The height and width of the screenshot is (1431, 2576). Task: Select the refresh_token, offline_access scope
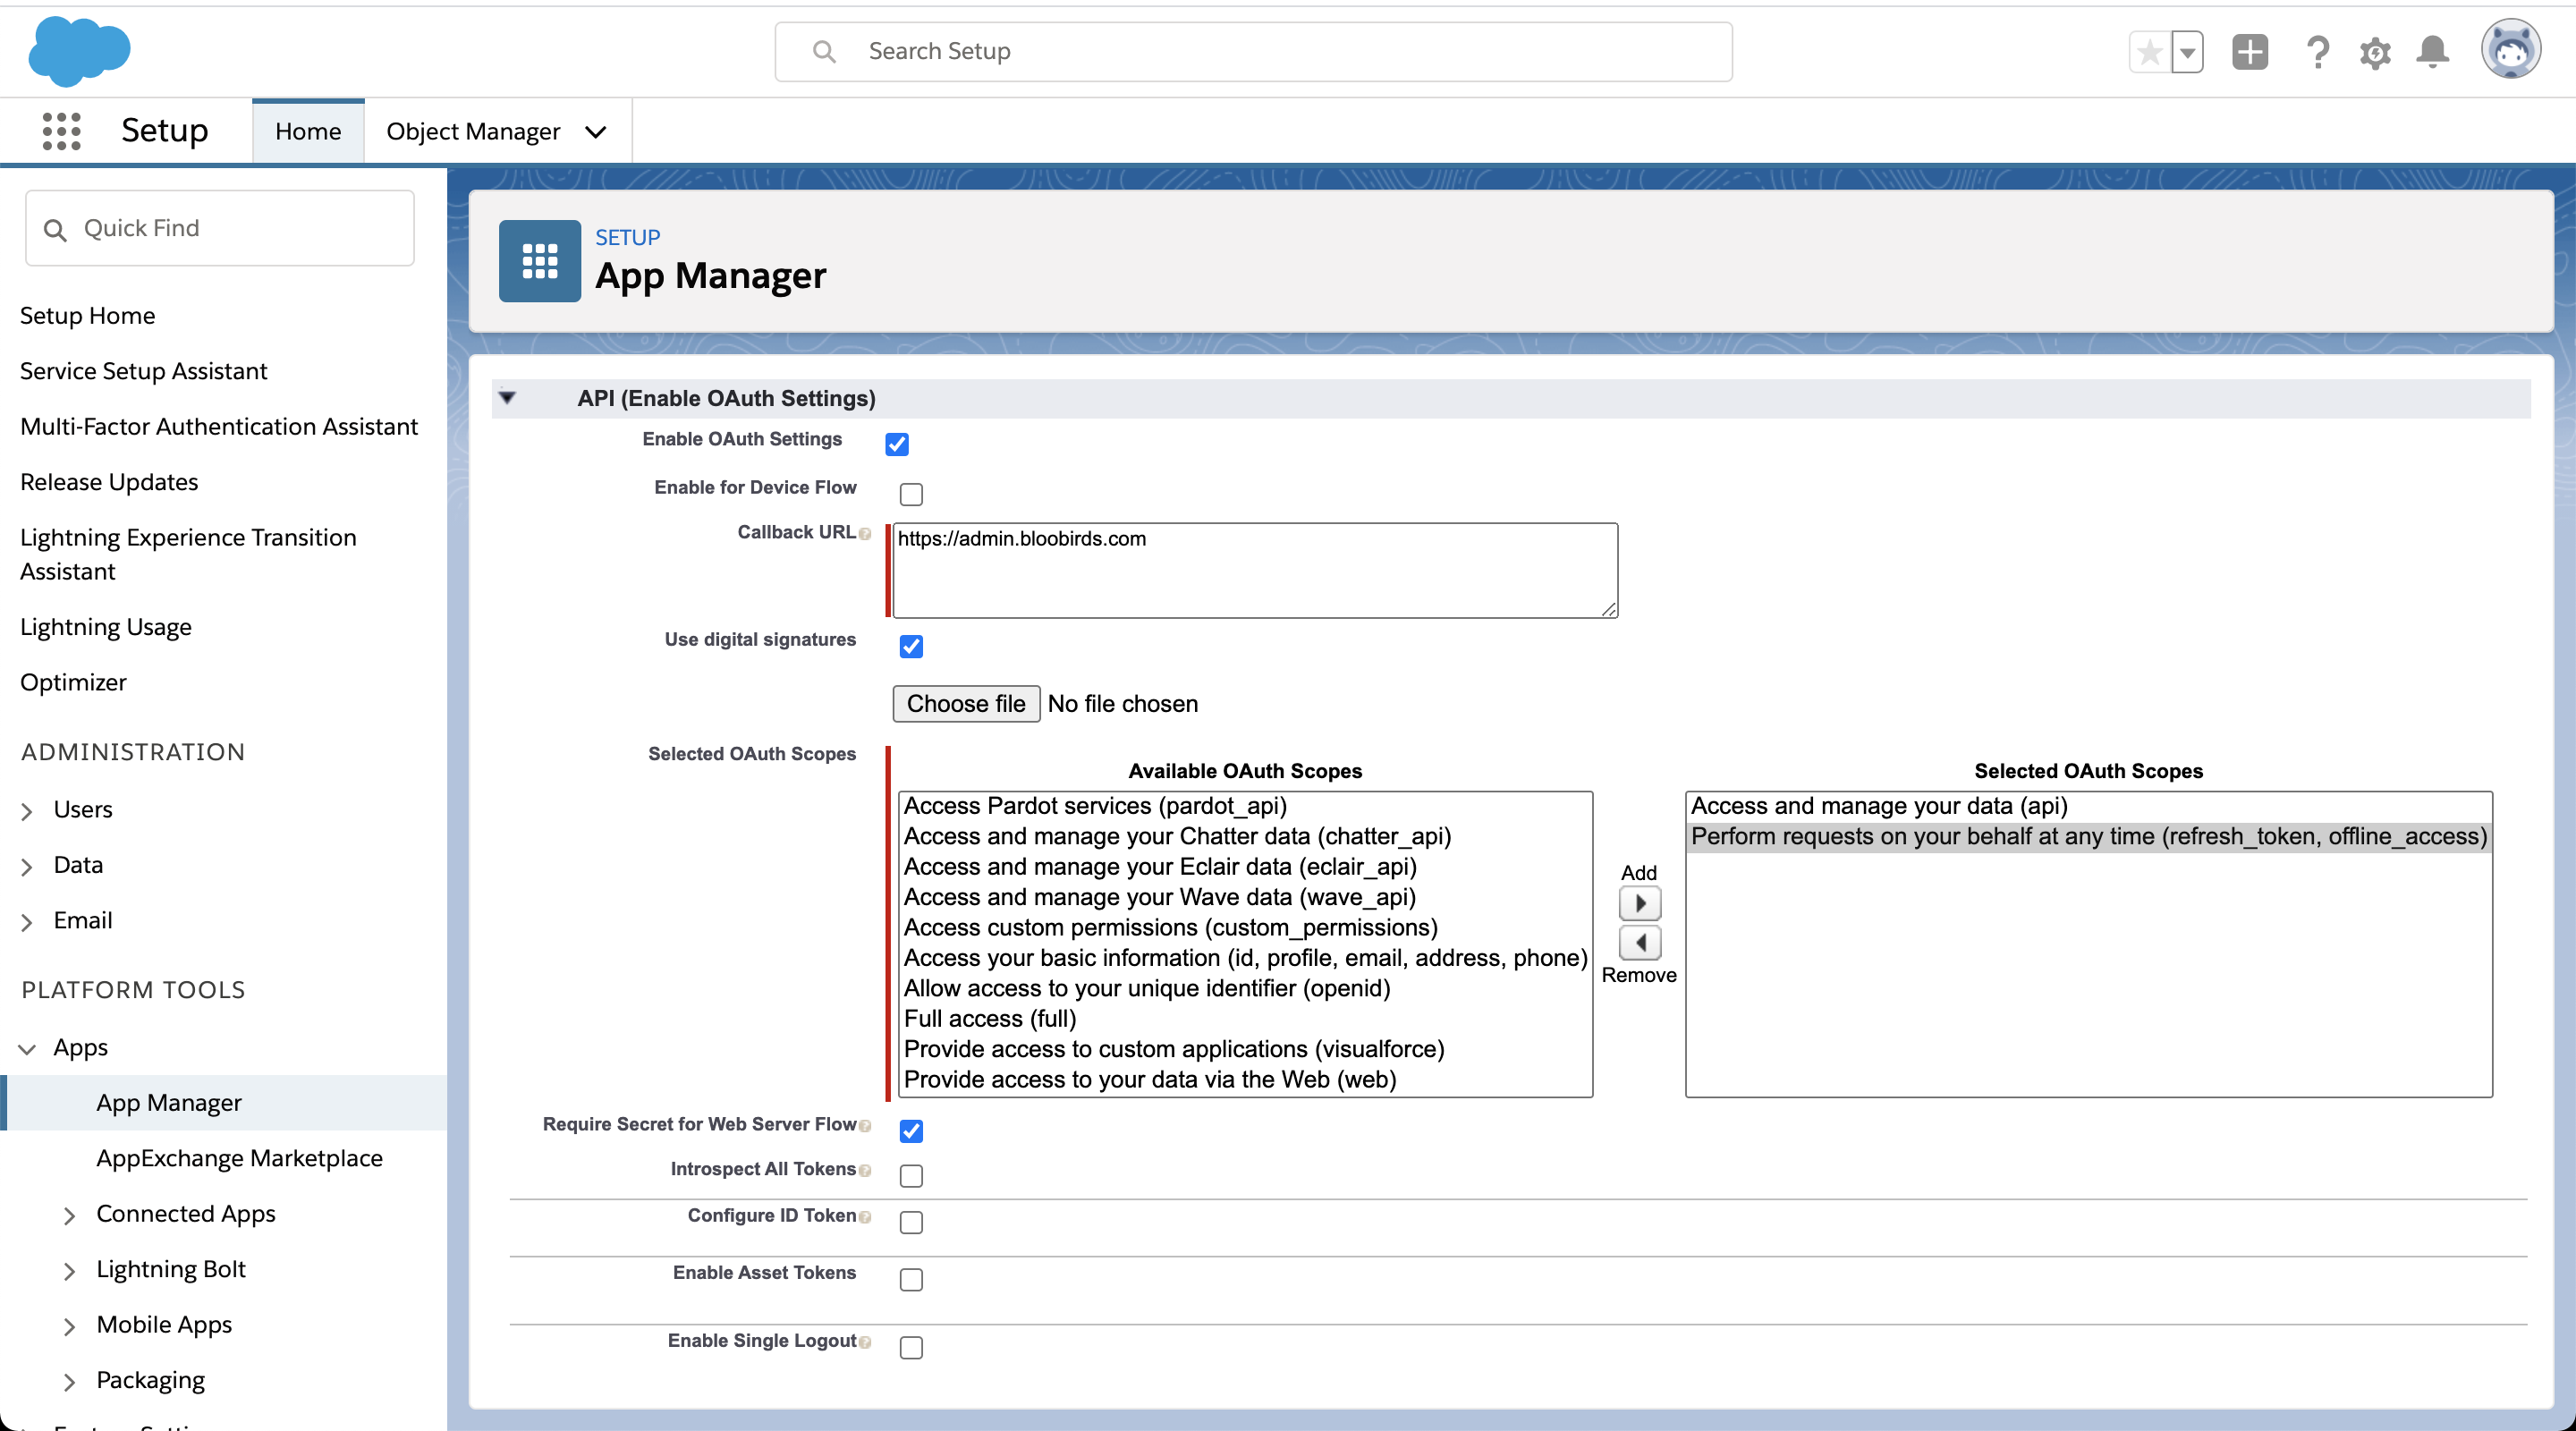2089,836
